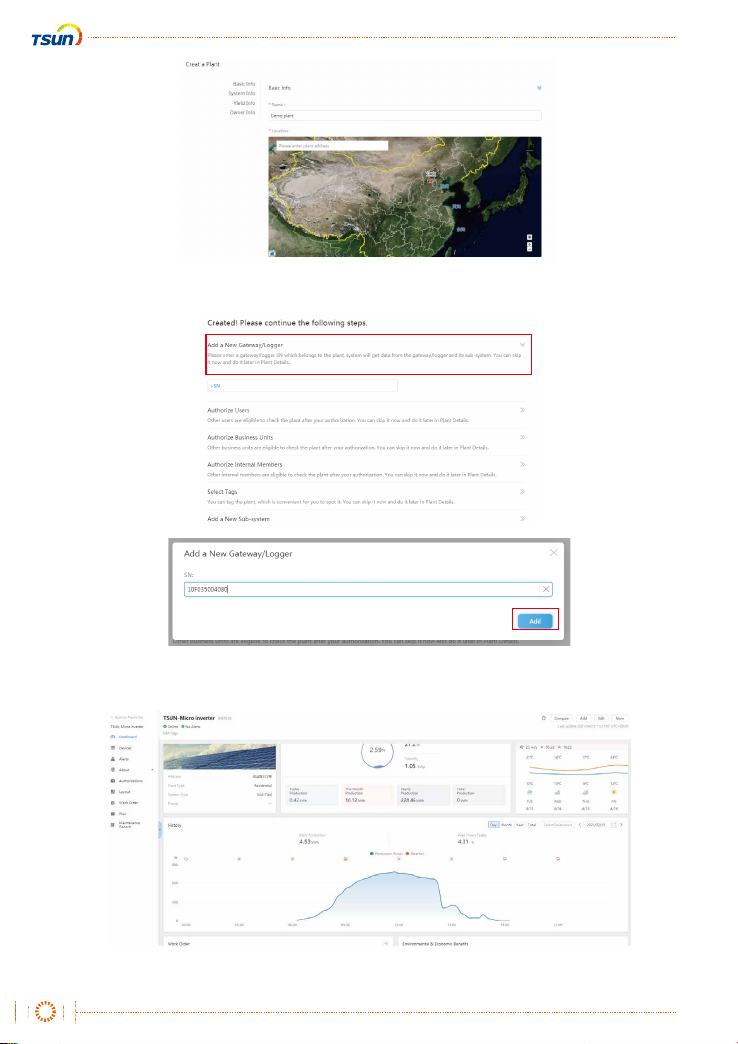Click the Add button in plant header
Image resolution: width=738 pixels, height=1044 pixels.
(x=583, y=718)
